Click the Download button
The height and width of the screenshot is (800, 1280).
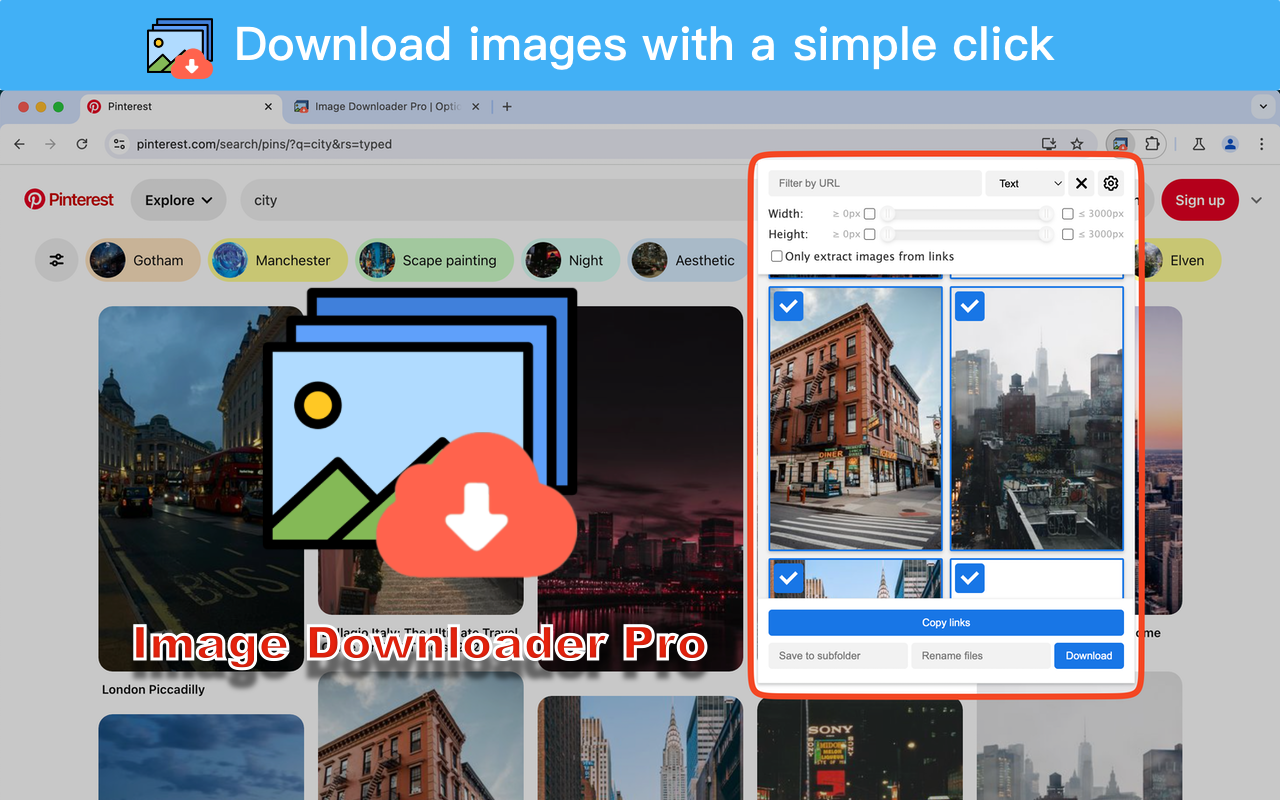click(1088, 655)
